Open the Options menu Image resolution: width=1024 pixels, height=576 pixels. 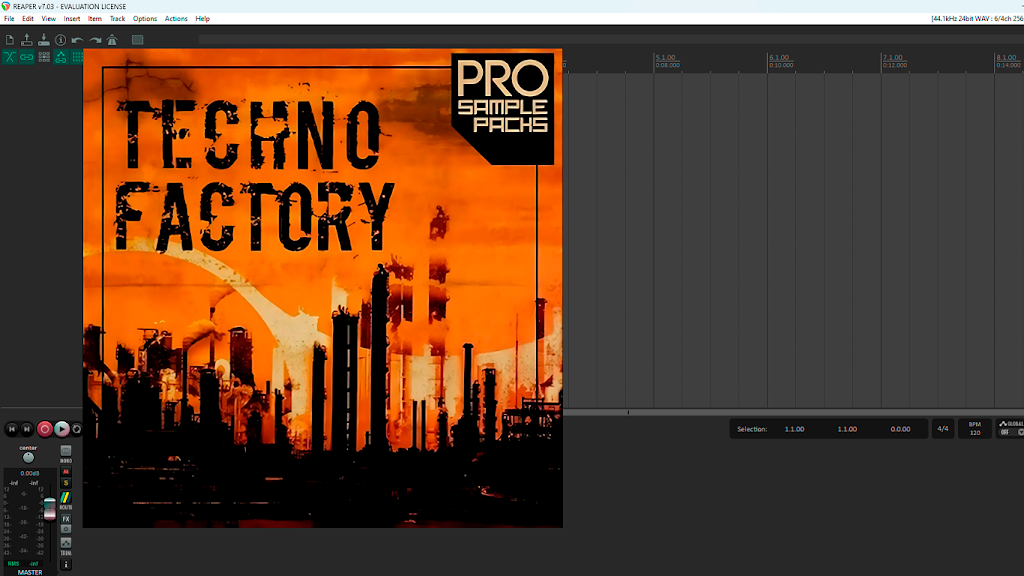145,19
